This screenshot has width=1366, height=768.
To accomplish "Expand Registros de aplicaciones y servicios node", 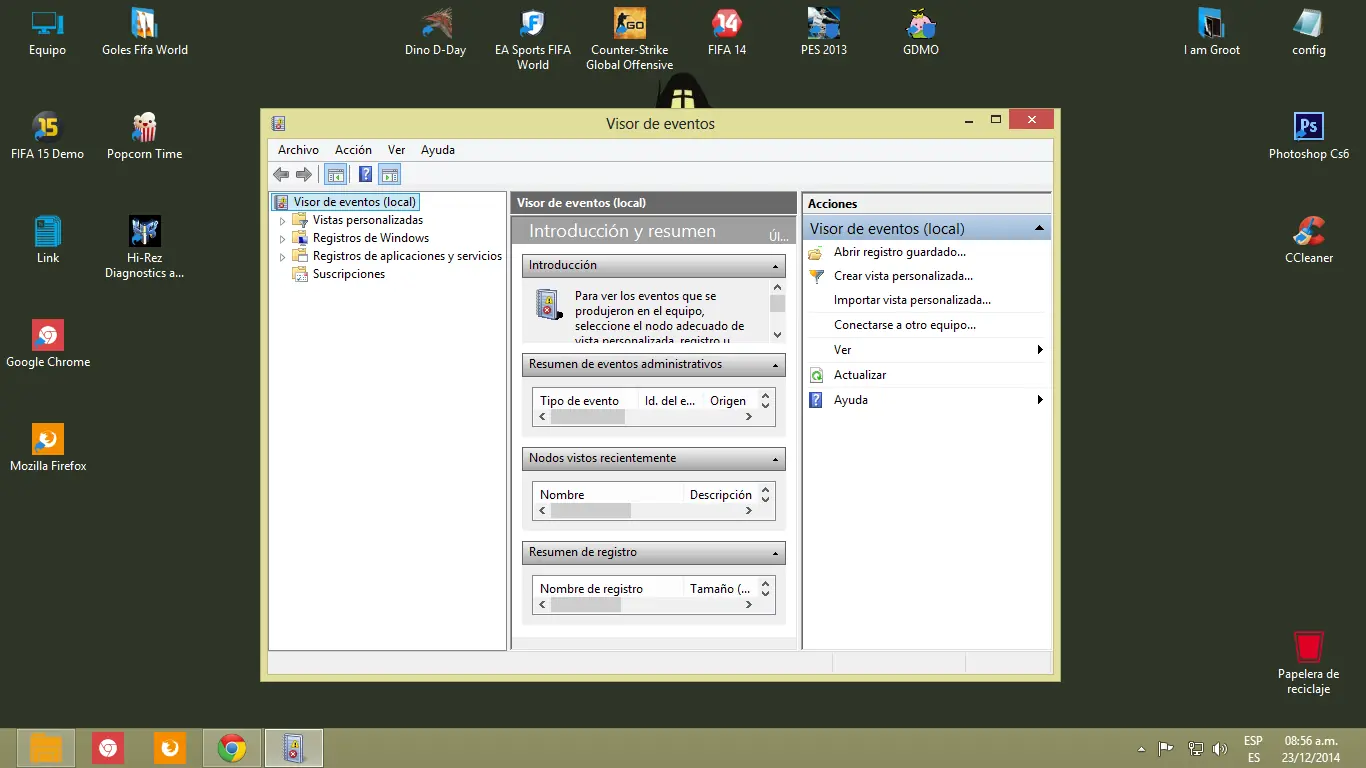I will pyautogui.click(x=282, y=256).
